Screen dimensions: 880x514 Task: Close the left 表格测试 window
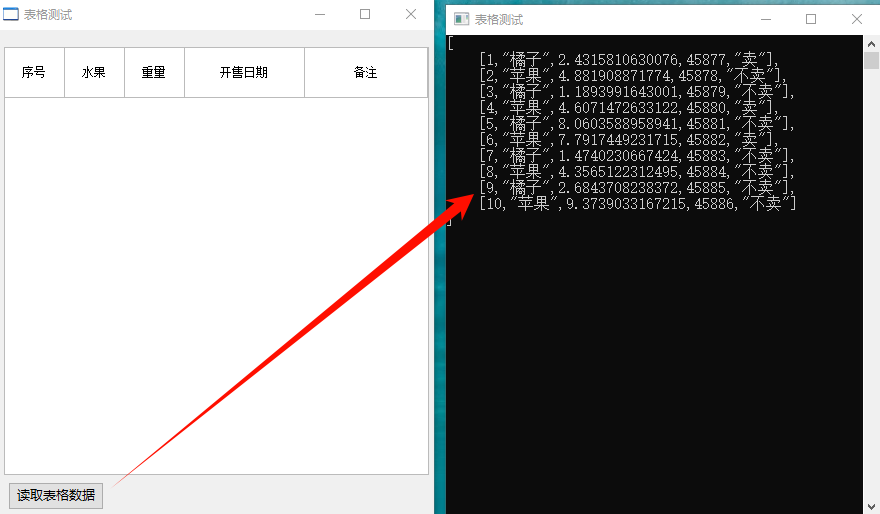411,14
